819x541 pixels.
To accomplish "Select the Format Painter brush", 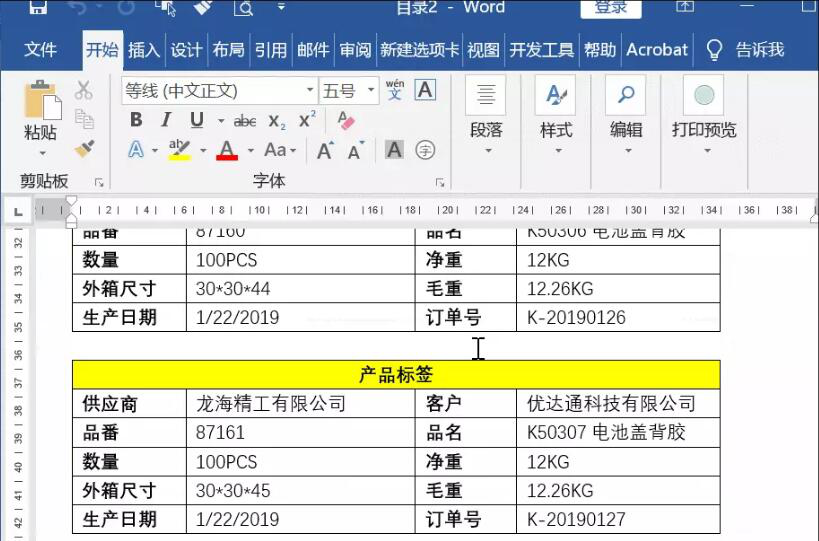I will [x=84, y=149].
